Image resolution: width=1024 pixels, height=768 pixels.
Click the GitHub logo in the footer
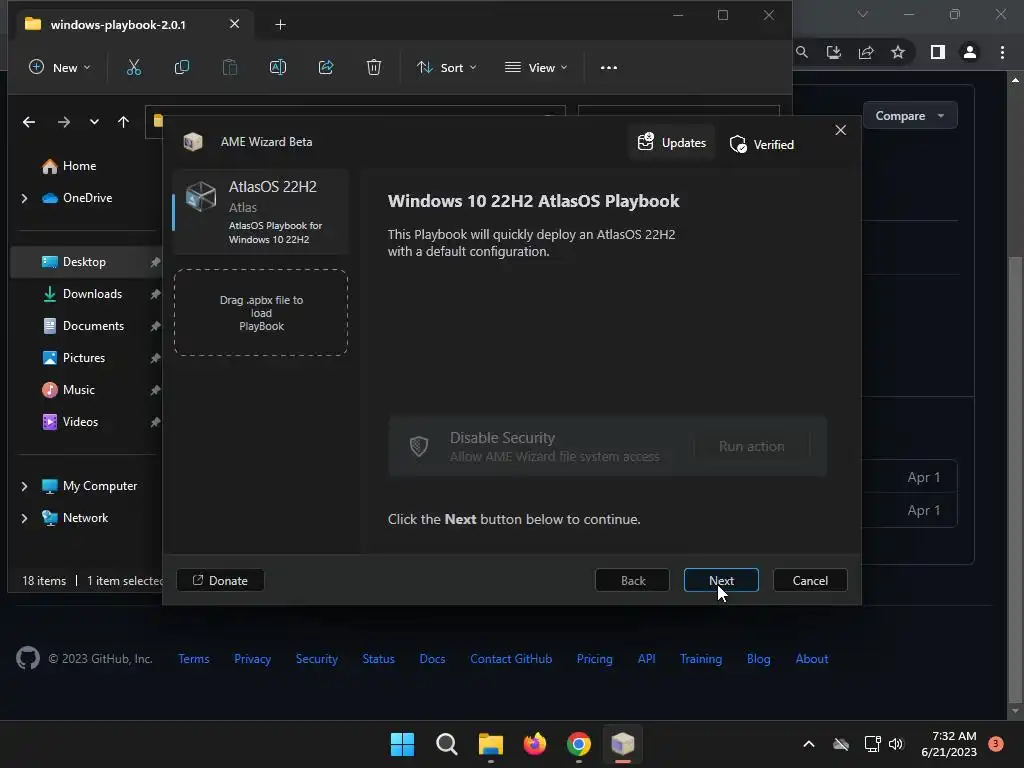28,658
